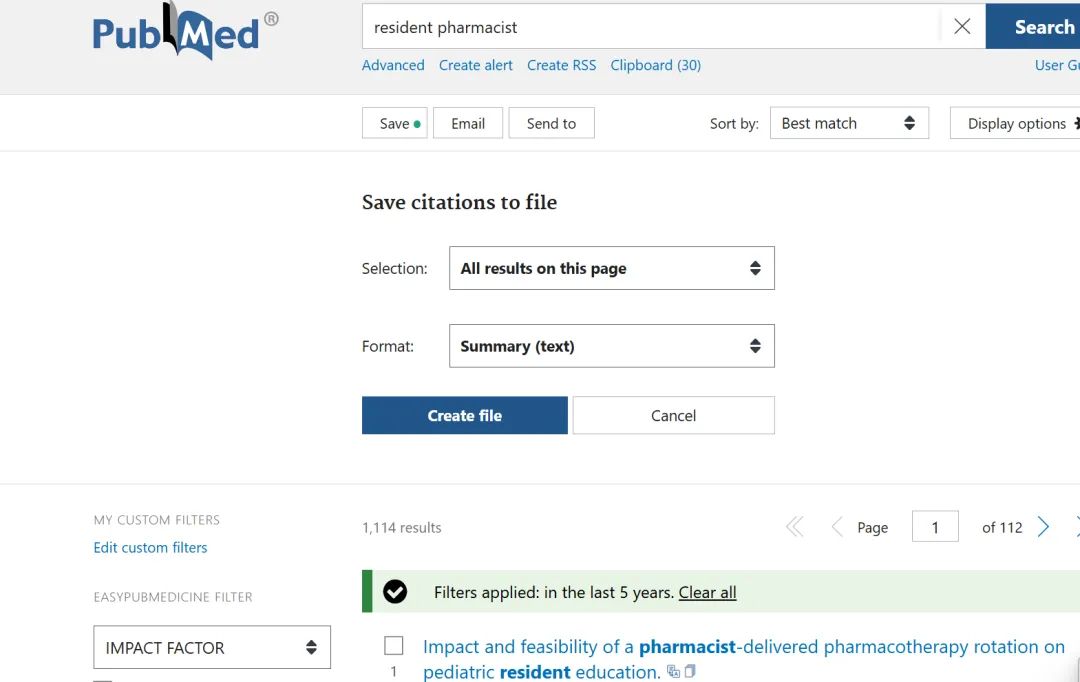The width and height of the screenshot is (1080, 682).
Task: Click the previous page arrow
Action: tap(837, 527)
